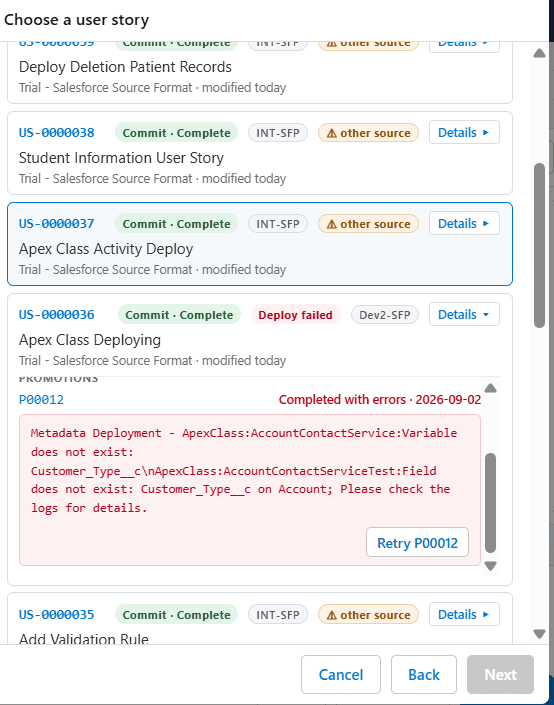
Task: Click Commit · Complete badge on US-0000037
Action: (x=176, y=224)
